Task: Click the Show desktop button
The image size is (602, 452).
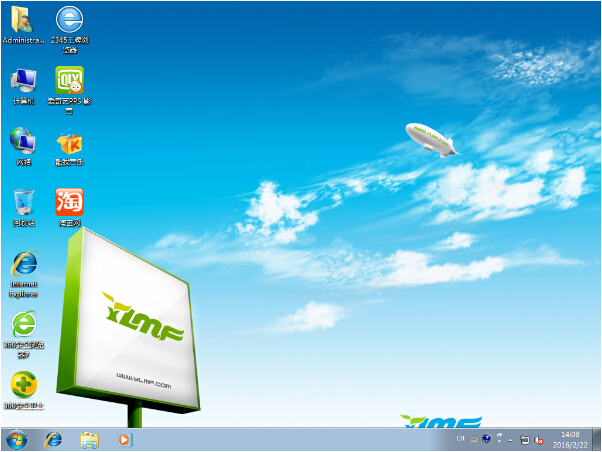Action: tap(597, 439)
